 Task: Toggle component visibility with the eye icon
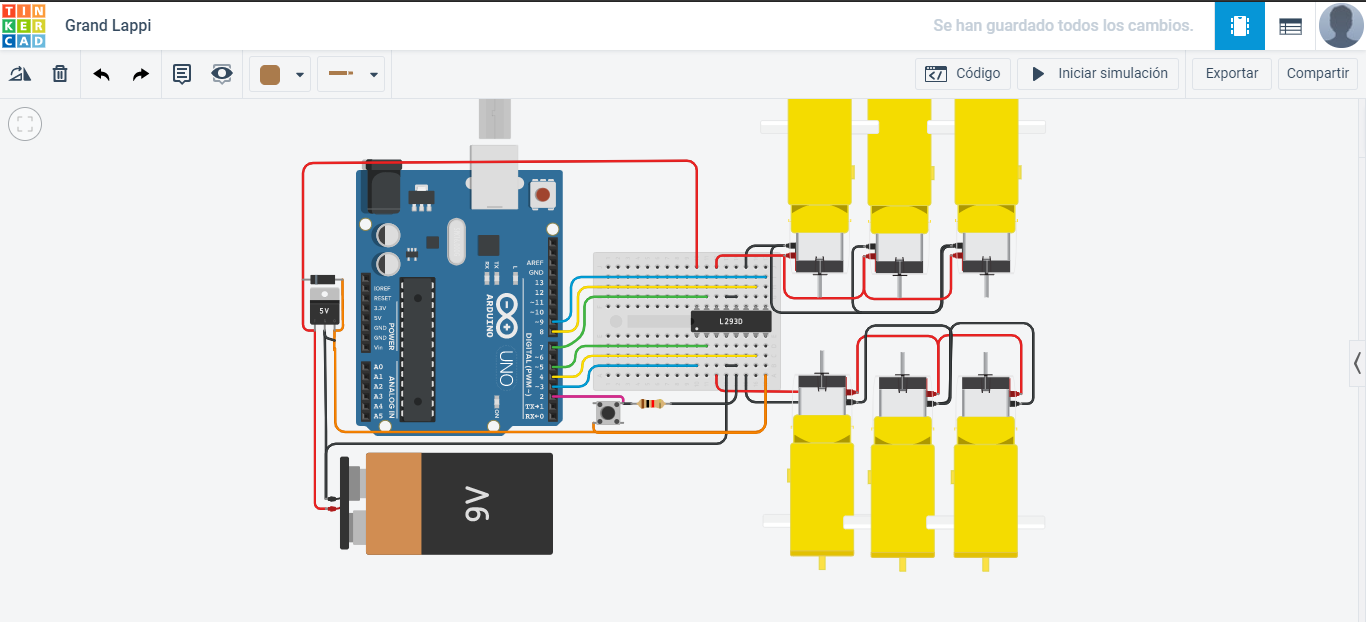[221, 74]
